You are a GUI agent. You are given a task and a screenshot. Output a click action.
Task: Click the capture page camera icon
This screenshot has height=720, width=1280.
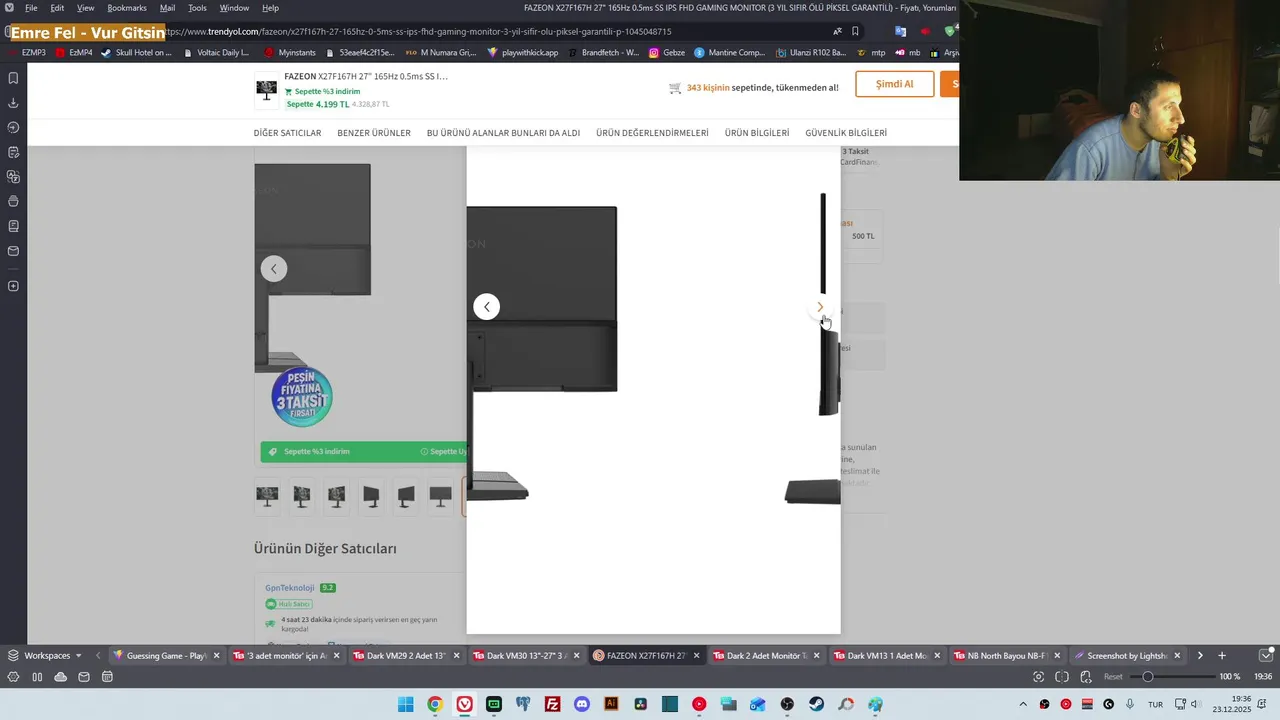click(1038, 677)
